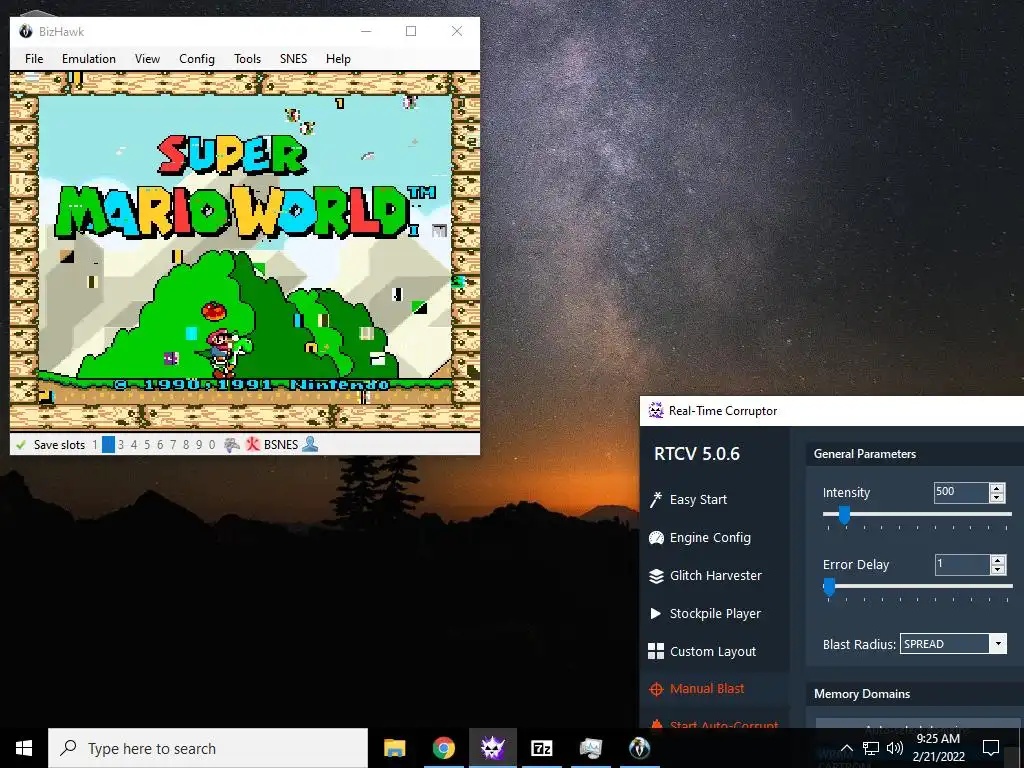The image size is (1024, 768).
Task: Click the Error Delay value field
Action: tap(961, 564)
